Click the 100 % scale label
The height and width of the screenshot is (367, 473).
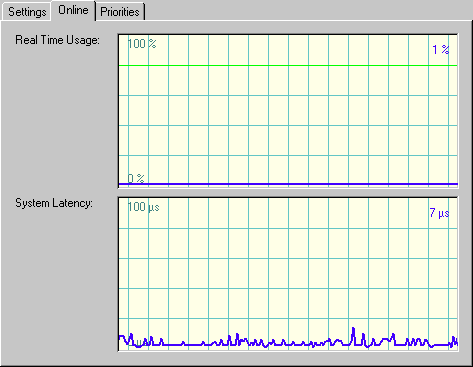coord(142,44)
